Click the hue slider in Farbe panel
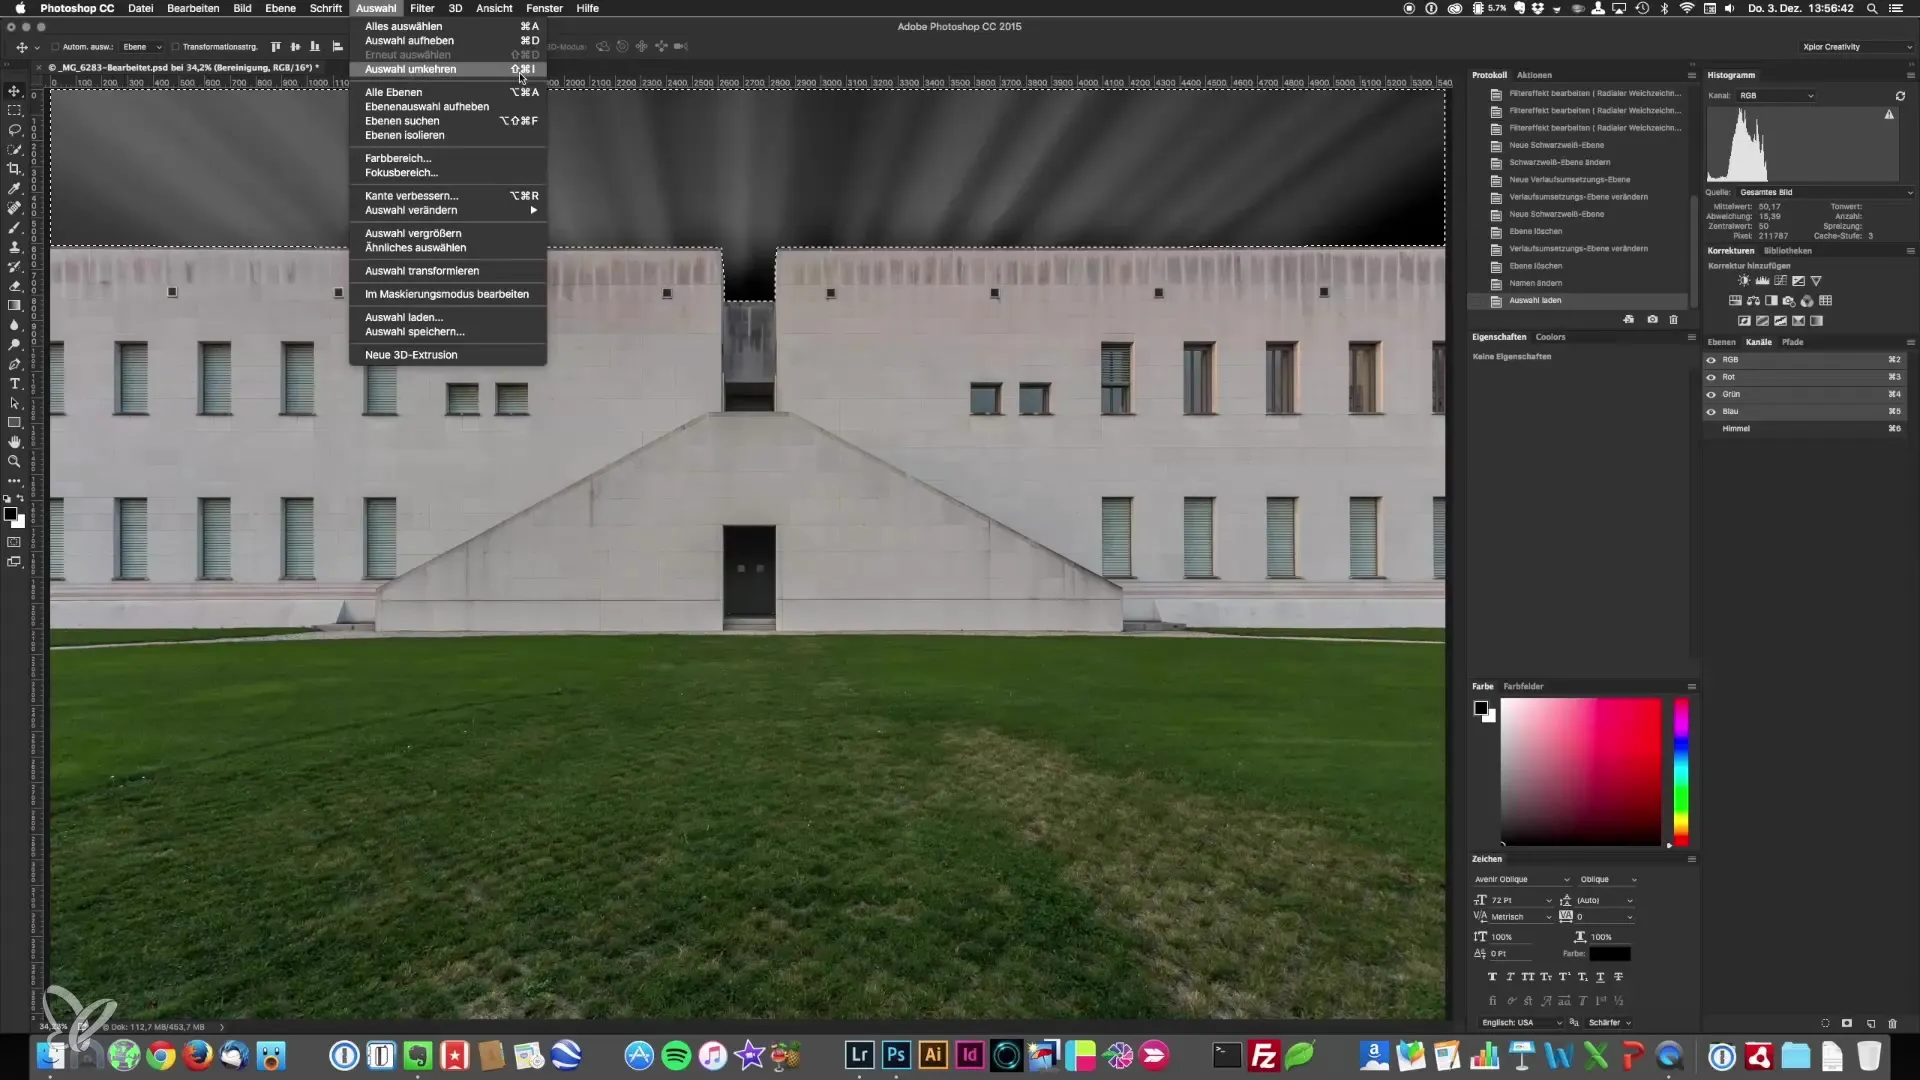1920x1080 pixels. (x=1681, y=772)
